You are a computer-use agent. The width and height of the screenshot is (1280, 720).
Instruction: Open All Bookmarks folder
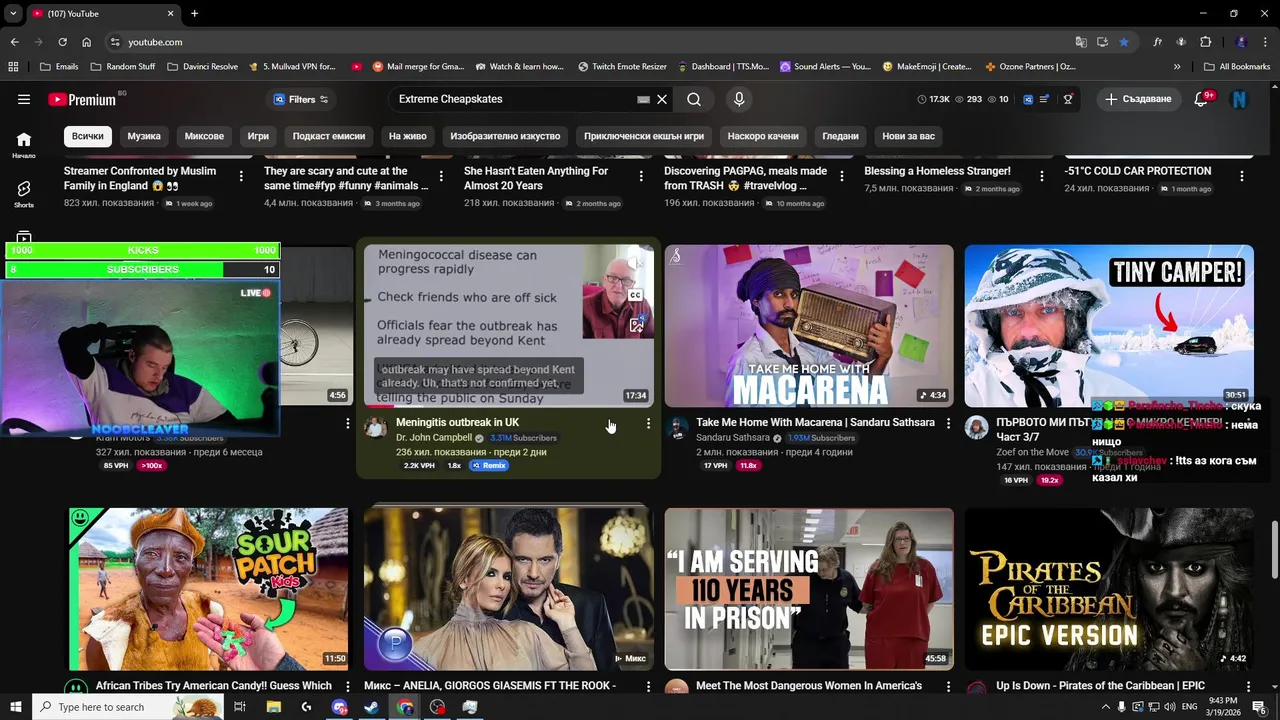point(1237,67)
